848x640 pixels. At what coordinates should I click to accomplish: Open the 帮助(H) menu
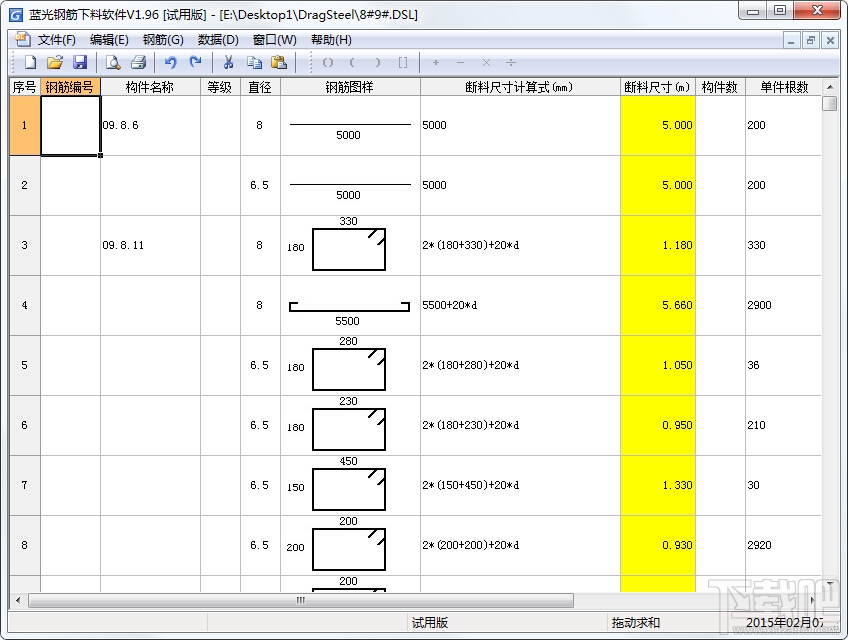(331, 39)
